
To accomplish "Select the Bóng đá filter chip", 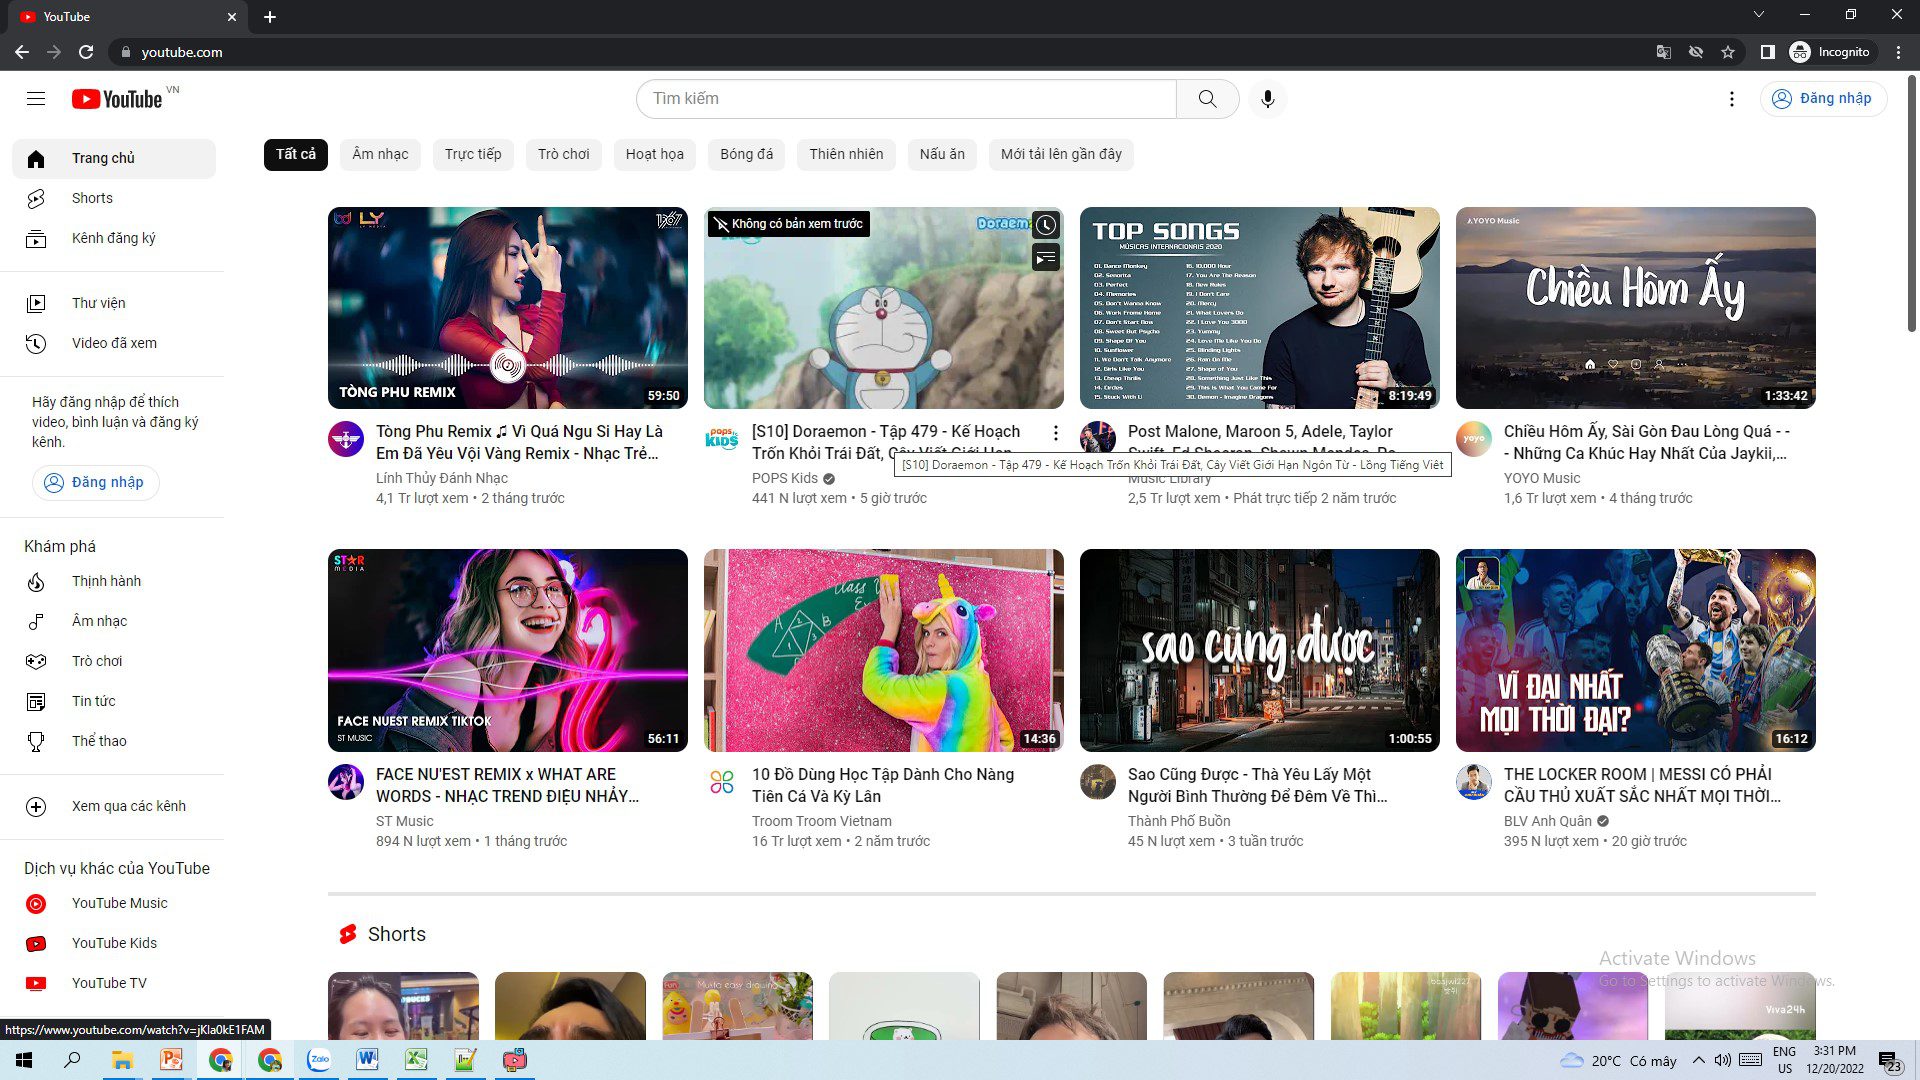I will pyautogui.click(x=747, y=154).
